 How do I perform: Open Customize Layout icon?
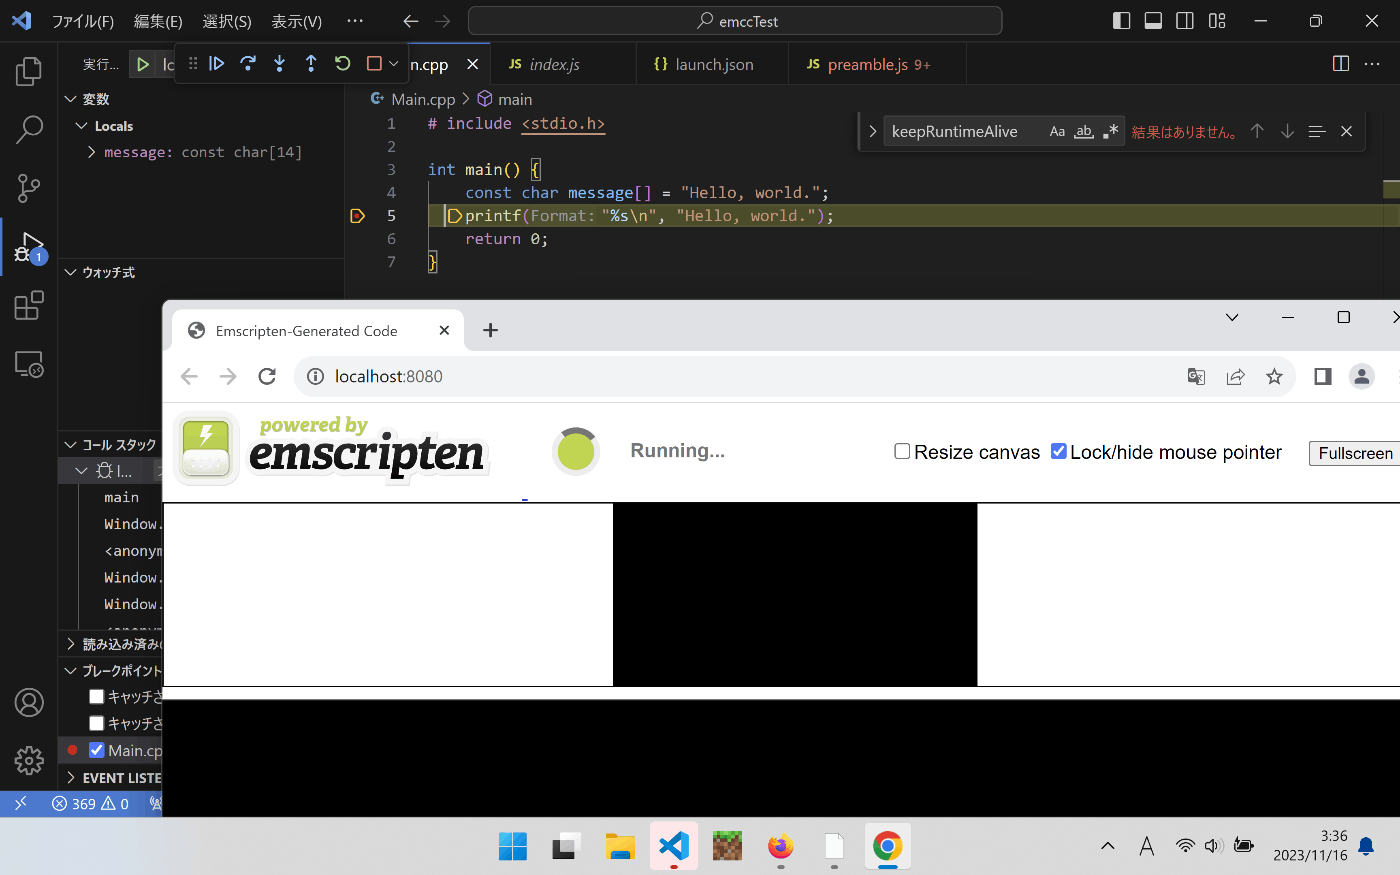pyautogui.click(x=1217, y=21)
